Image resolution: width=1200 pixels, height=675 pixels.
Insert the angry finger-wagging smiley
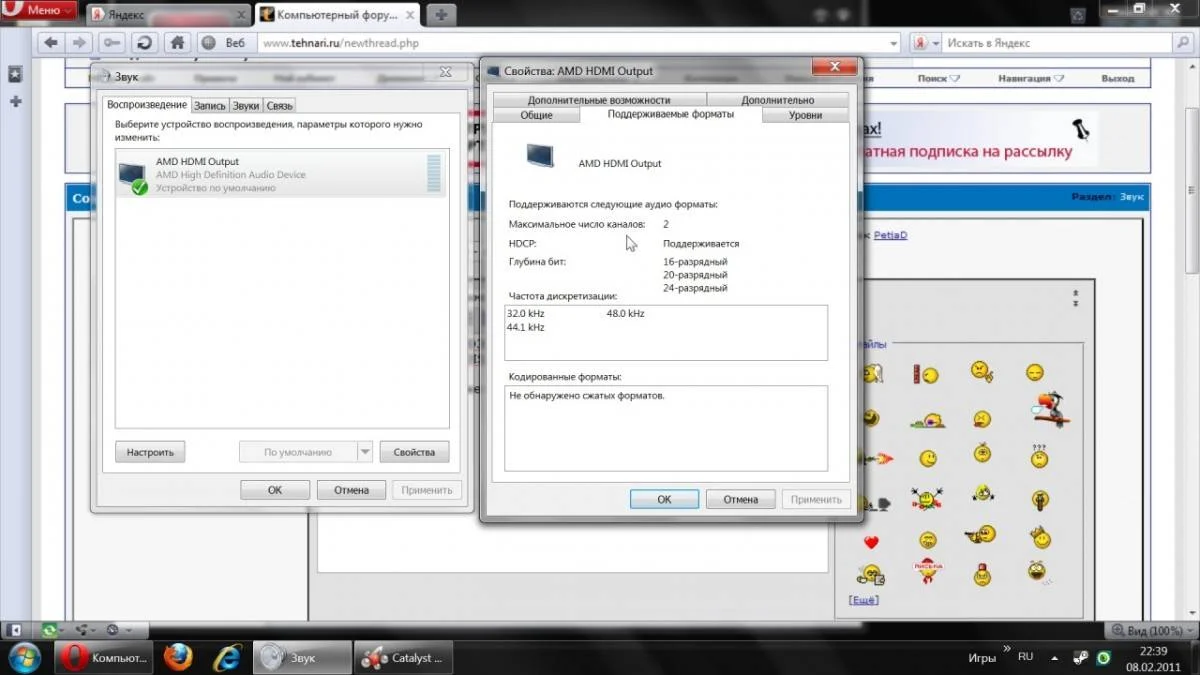tap(981, 371)
